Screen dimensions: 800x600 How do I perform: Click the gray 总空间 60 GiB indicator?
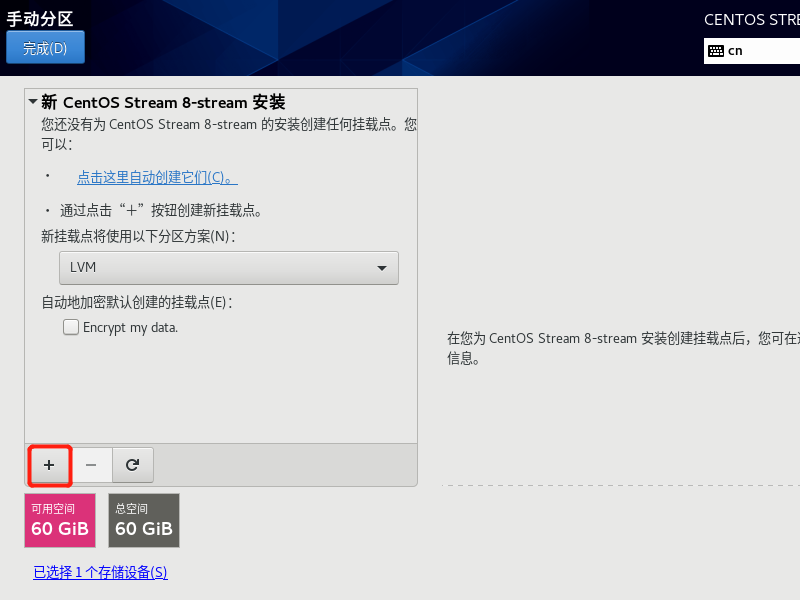(x=143, y=520)
